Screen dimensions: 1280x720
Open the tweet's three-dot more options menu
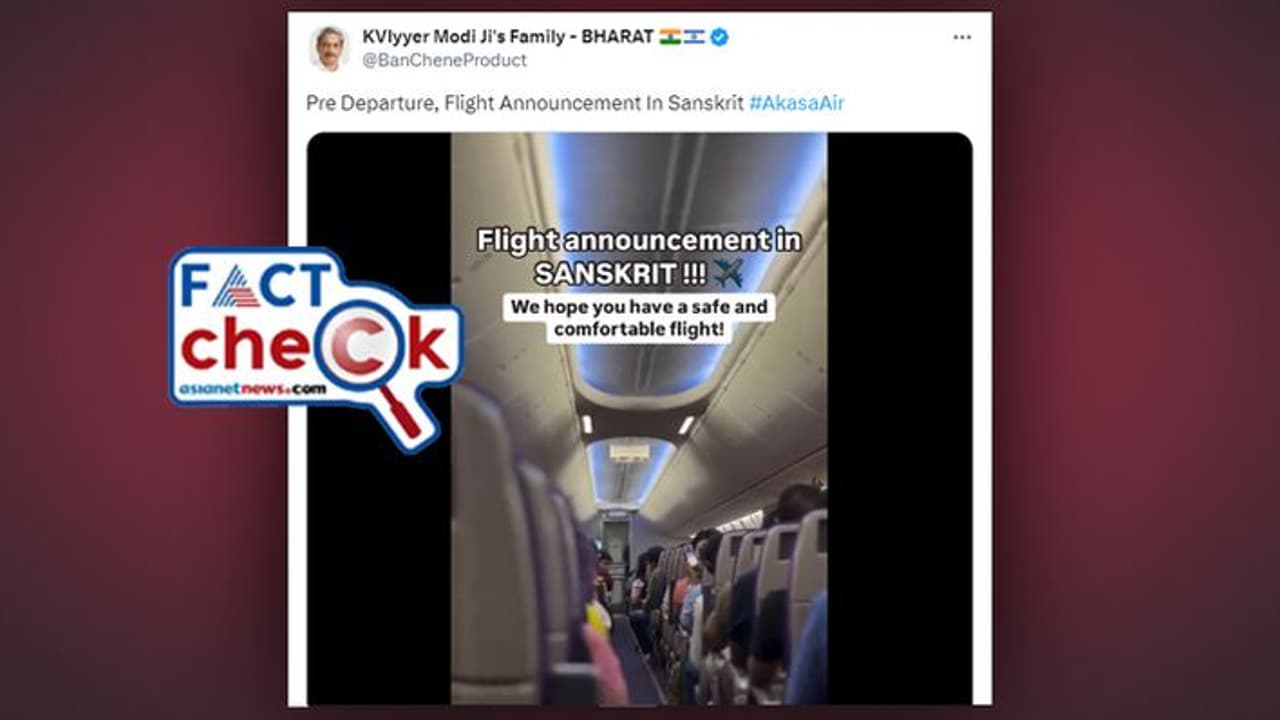962,37
